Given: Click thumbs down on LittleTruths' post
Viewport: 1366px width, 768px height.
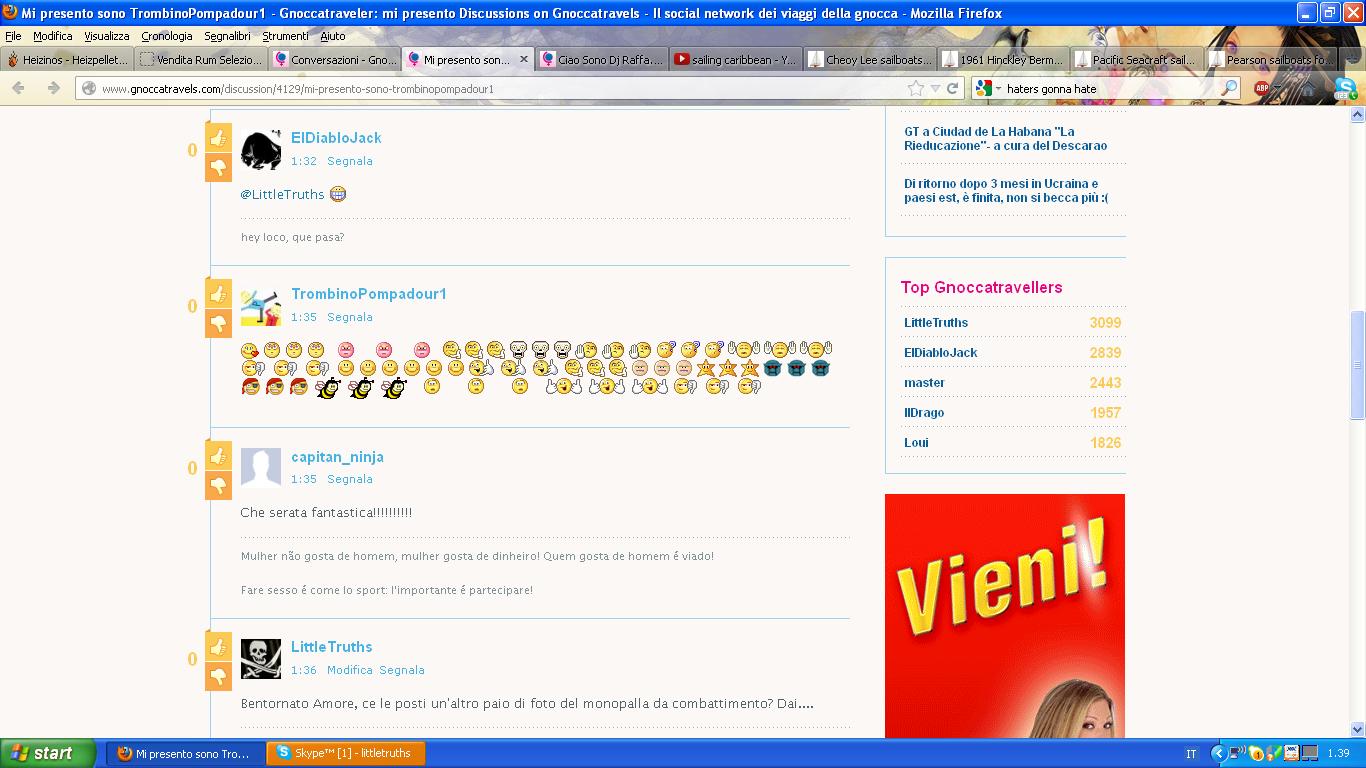Looking at the screenshot, I should click(x=218, y=677).
